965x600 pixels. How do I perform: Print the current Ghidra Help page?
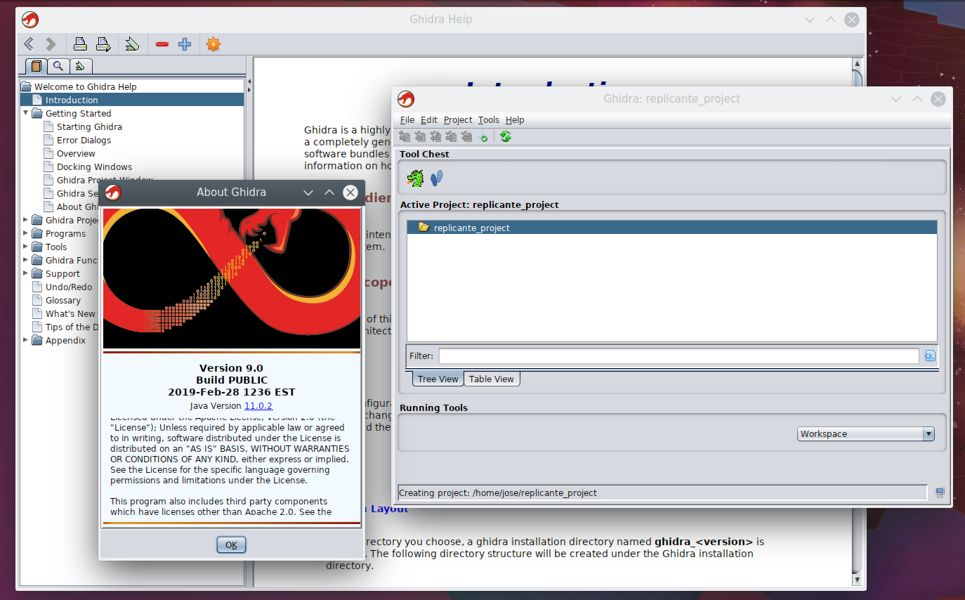pyautogui.click(x=80, y=44)
